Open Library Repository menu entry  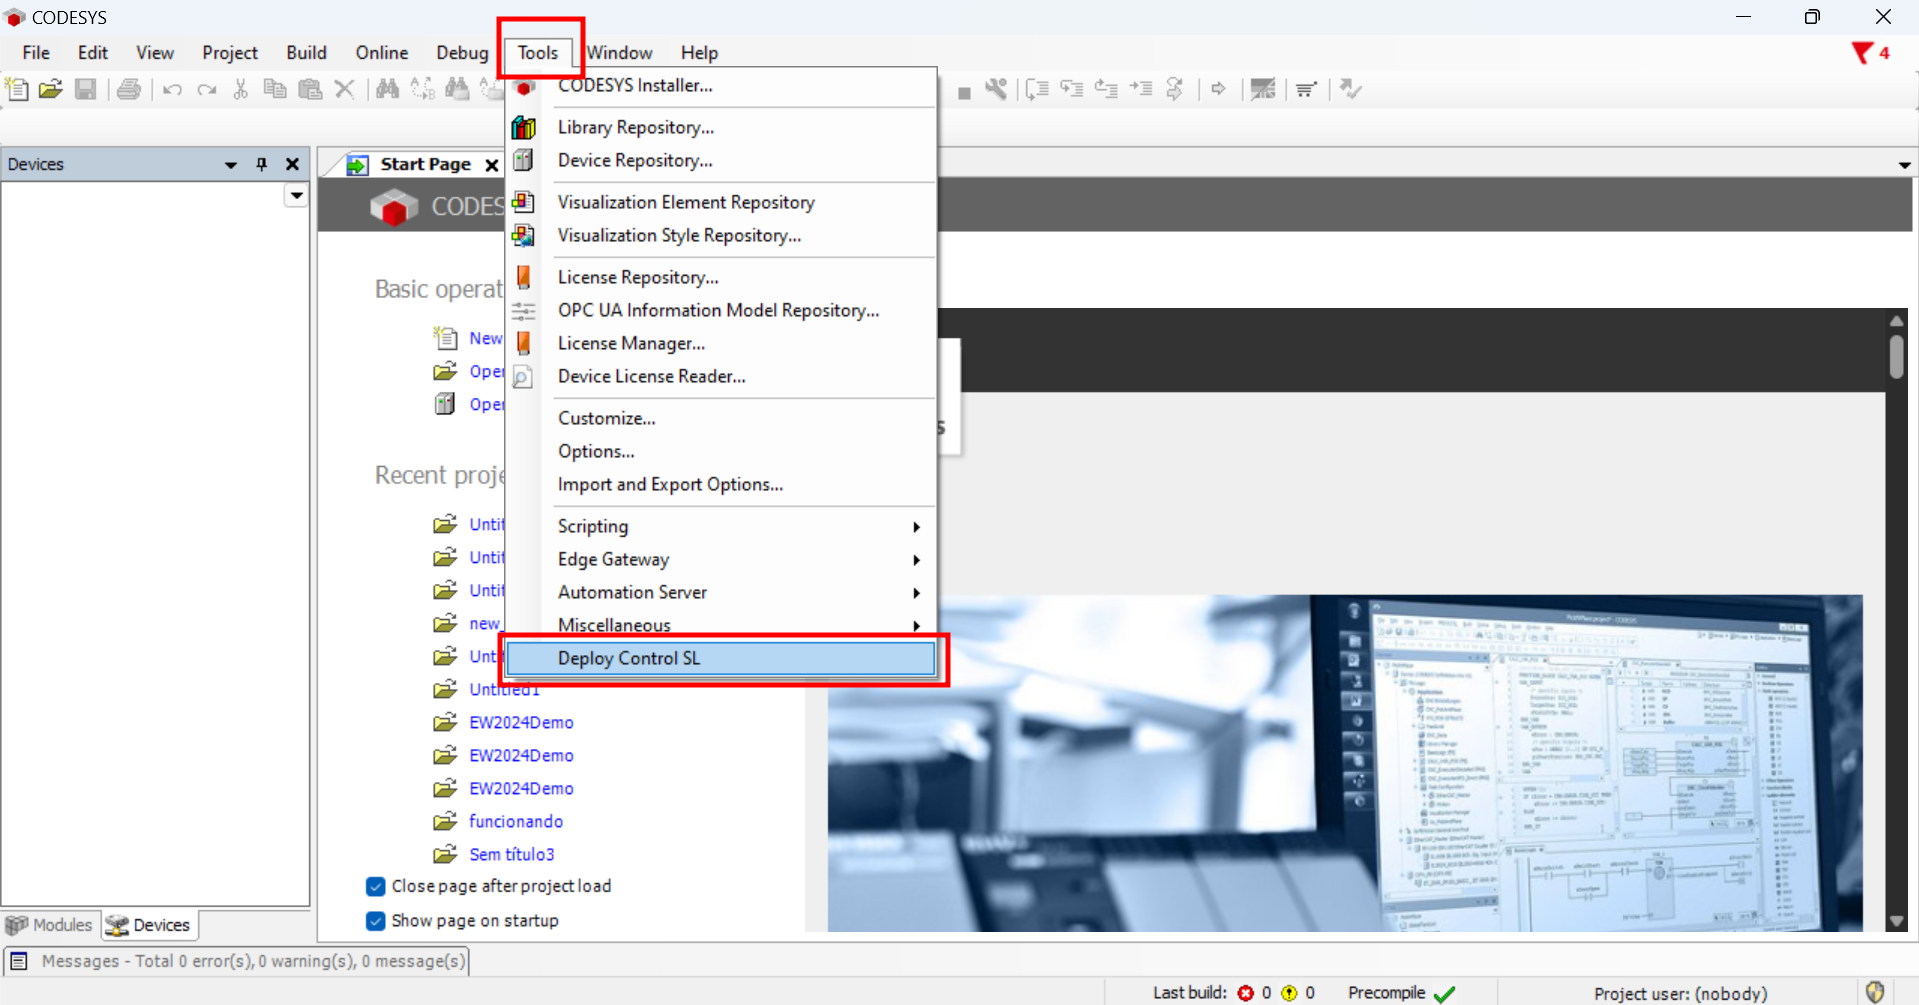720,127
